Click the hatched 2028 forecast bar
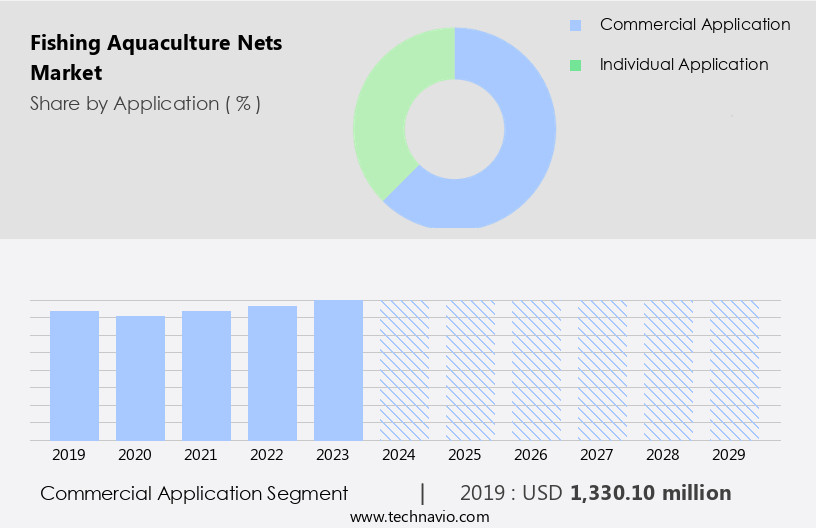The height and width of the screenshot is (528, 816). point(668,370)
